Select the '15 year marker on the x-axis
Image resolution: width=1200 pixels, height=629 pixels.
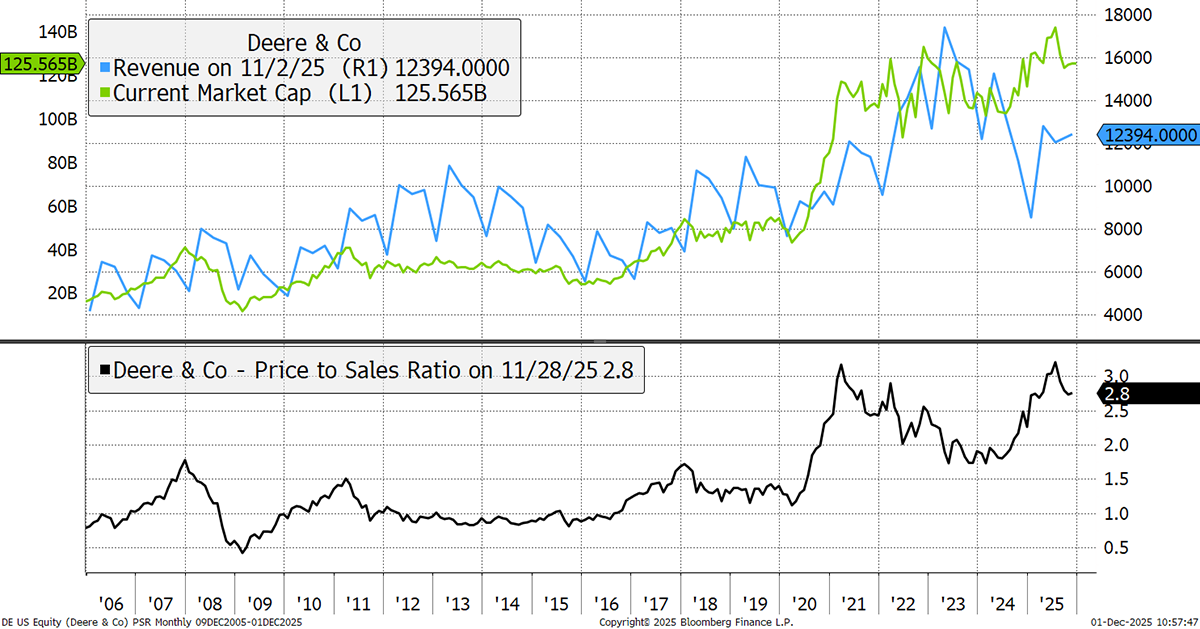(x=555, y=605)
